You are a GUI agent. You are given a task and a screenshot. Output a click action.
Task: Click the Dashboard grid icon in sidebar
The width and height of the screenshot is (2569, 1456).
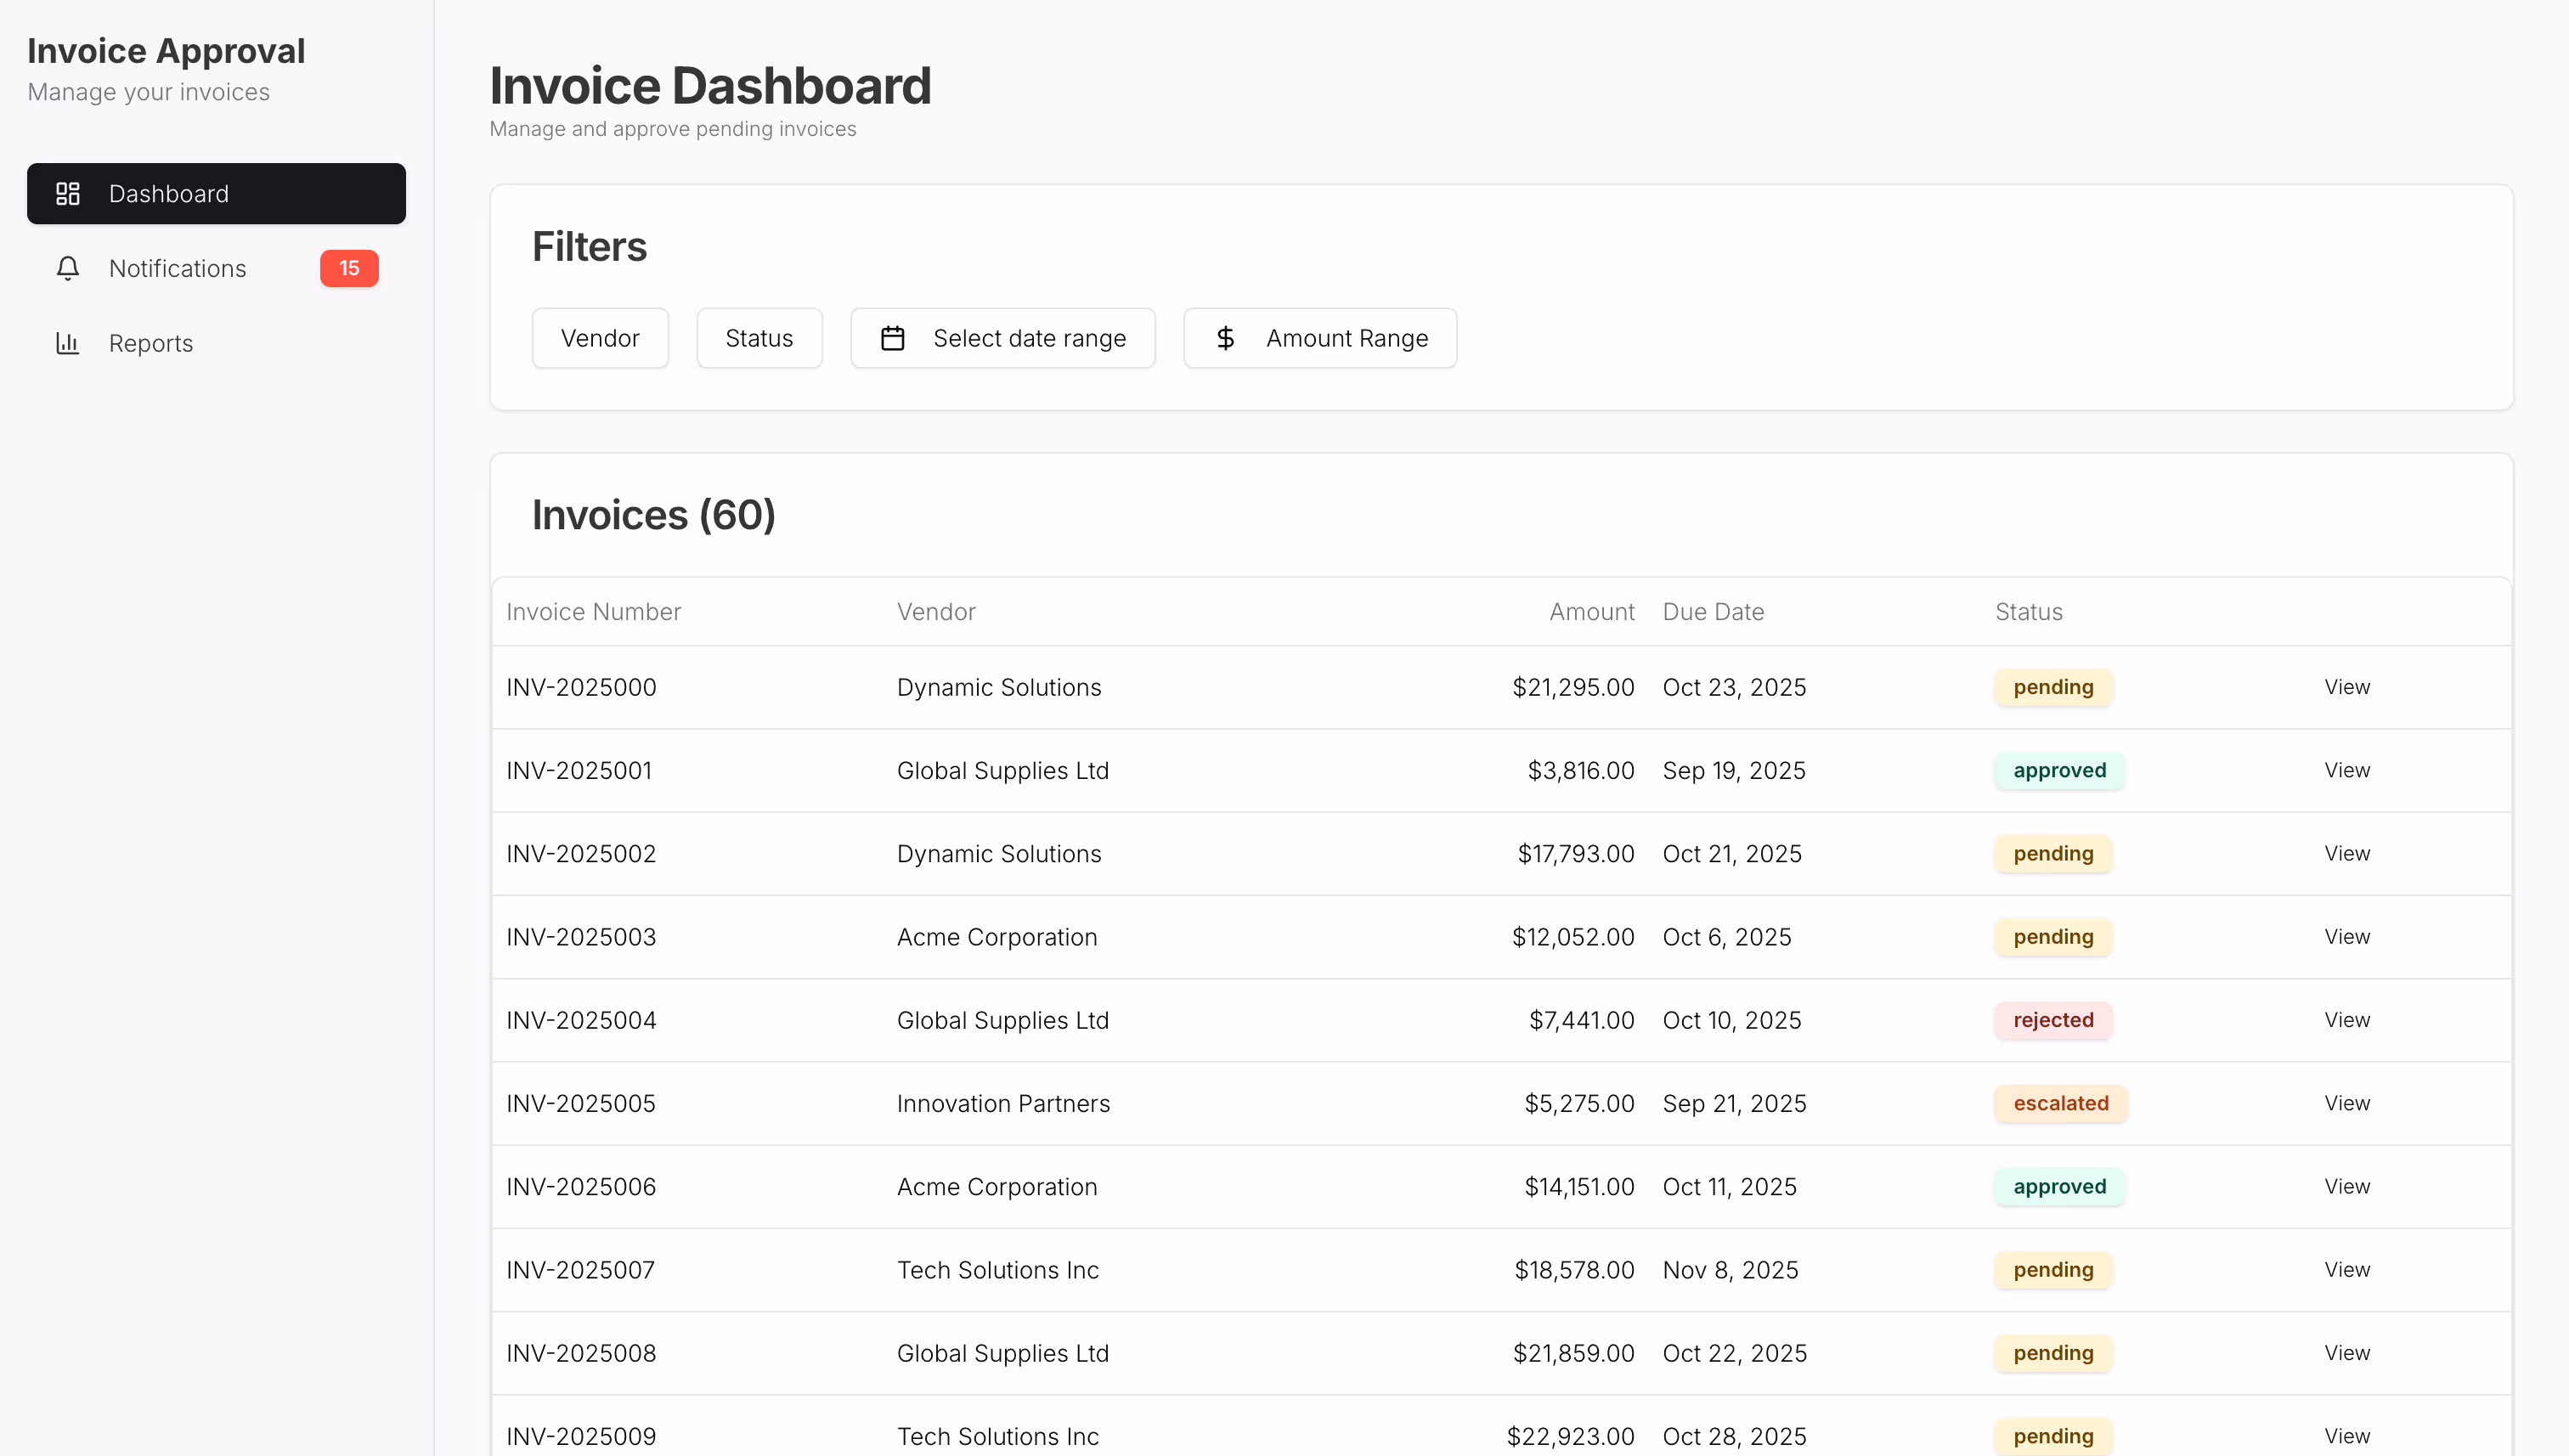click(68, 194)
